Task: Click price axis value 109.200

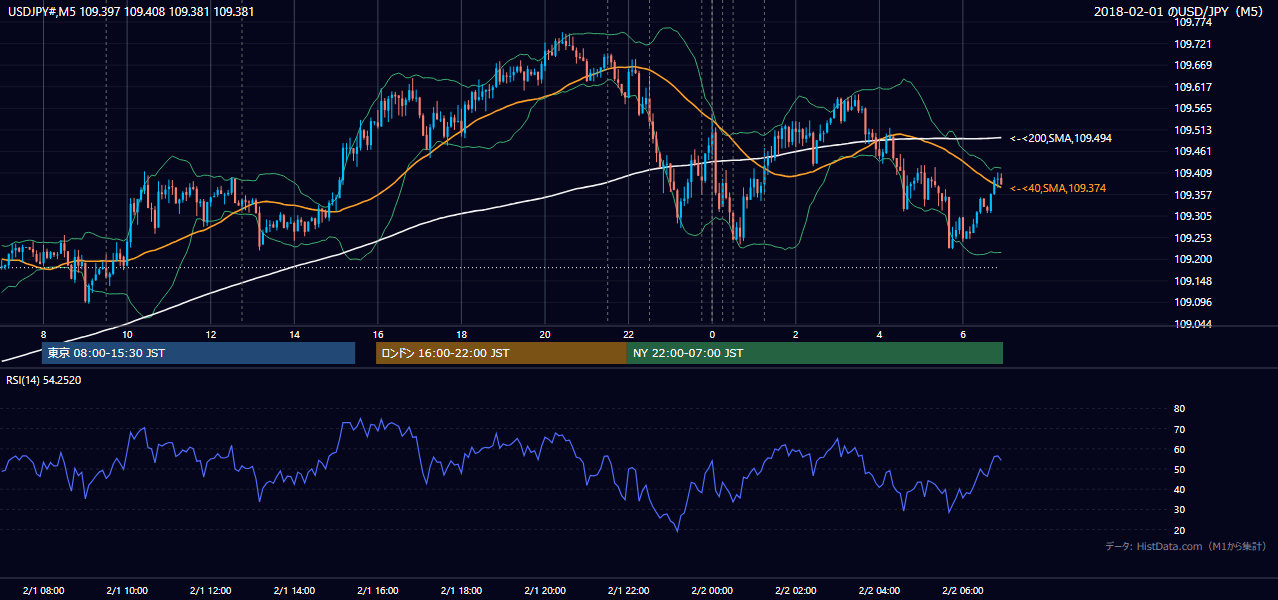Action: [1193, 259]
